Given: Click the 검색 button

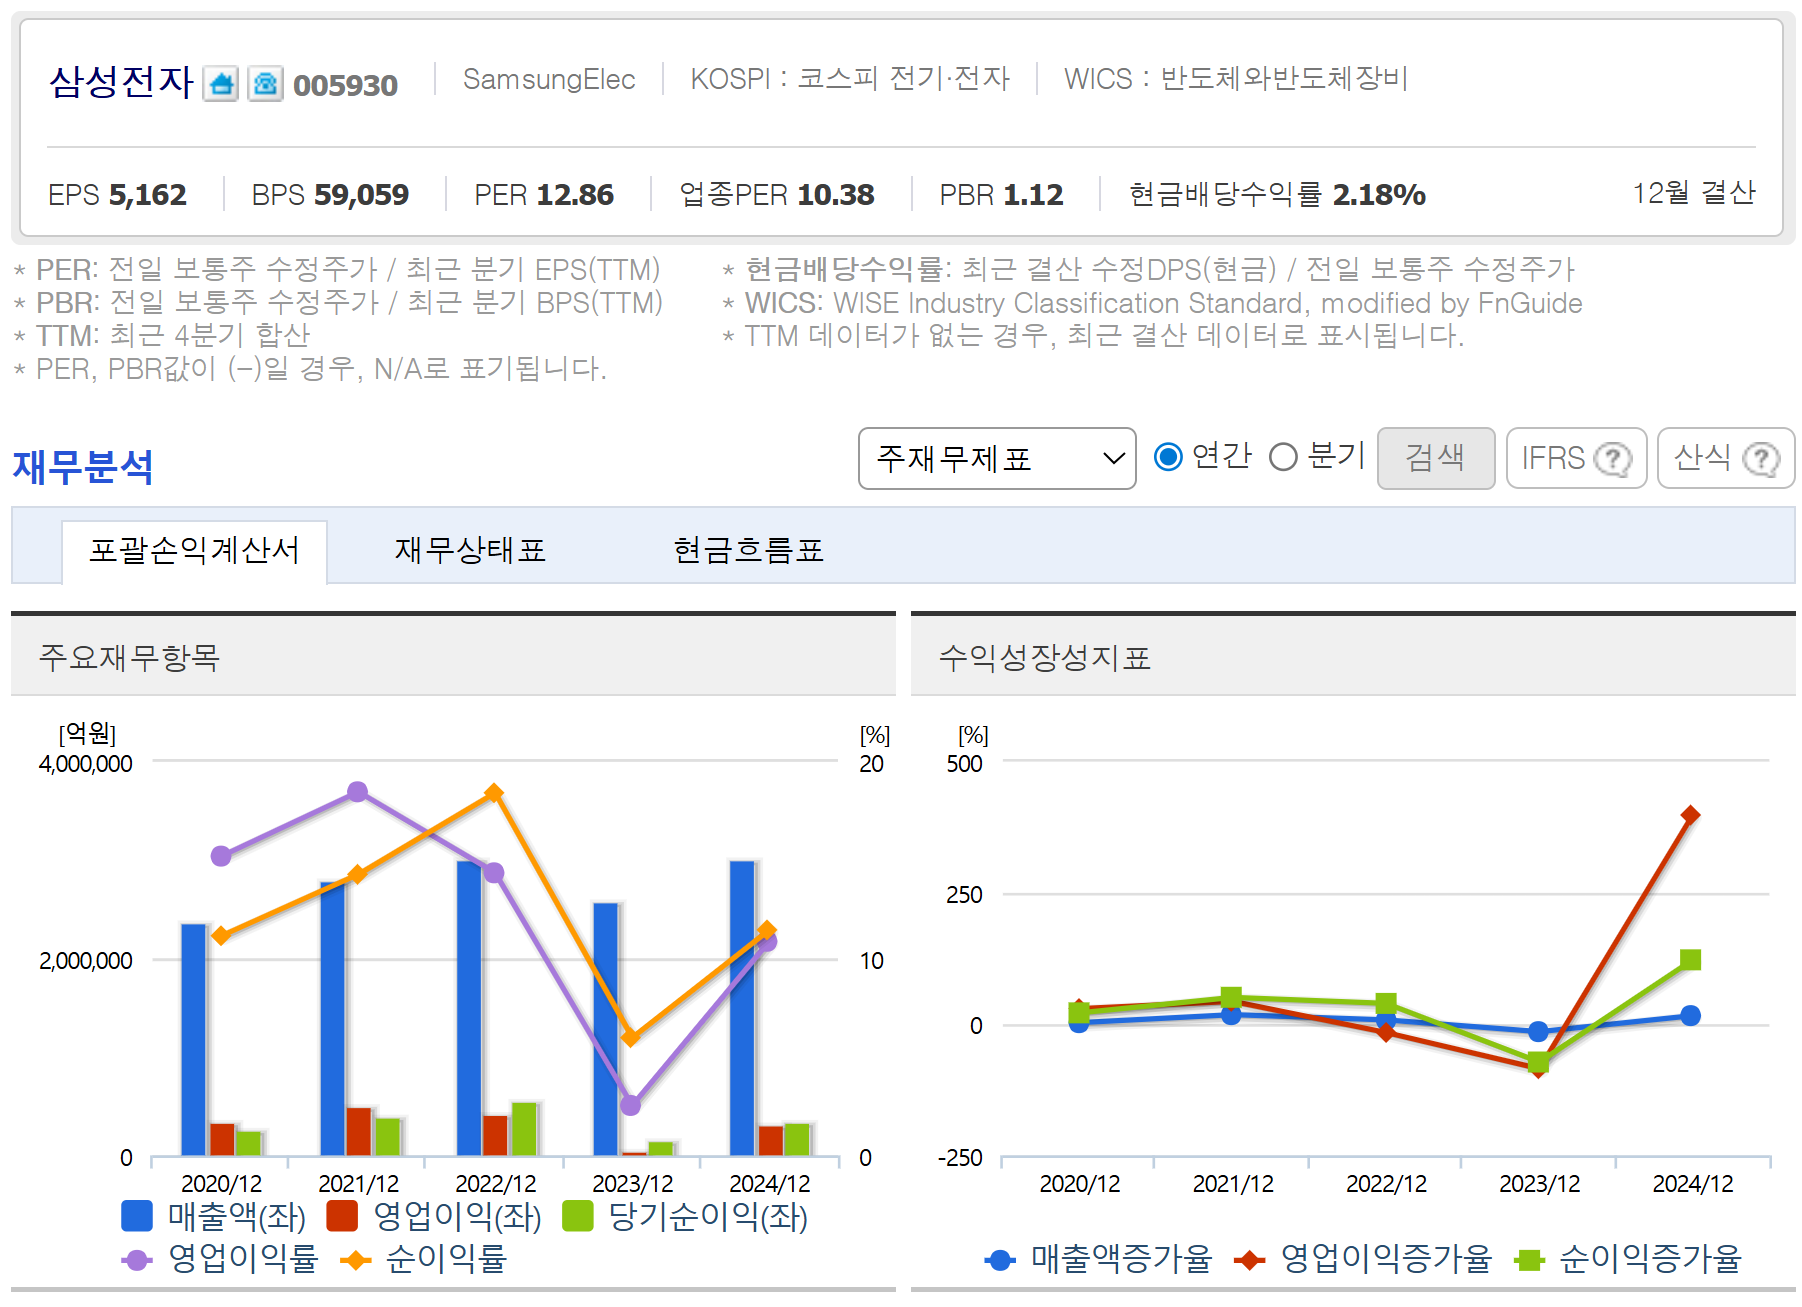Looking at the screenshot, I should point(1436,459).
